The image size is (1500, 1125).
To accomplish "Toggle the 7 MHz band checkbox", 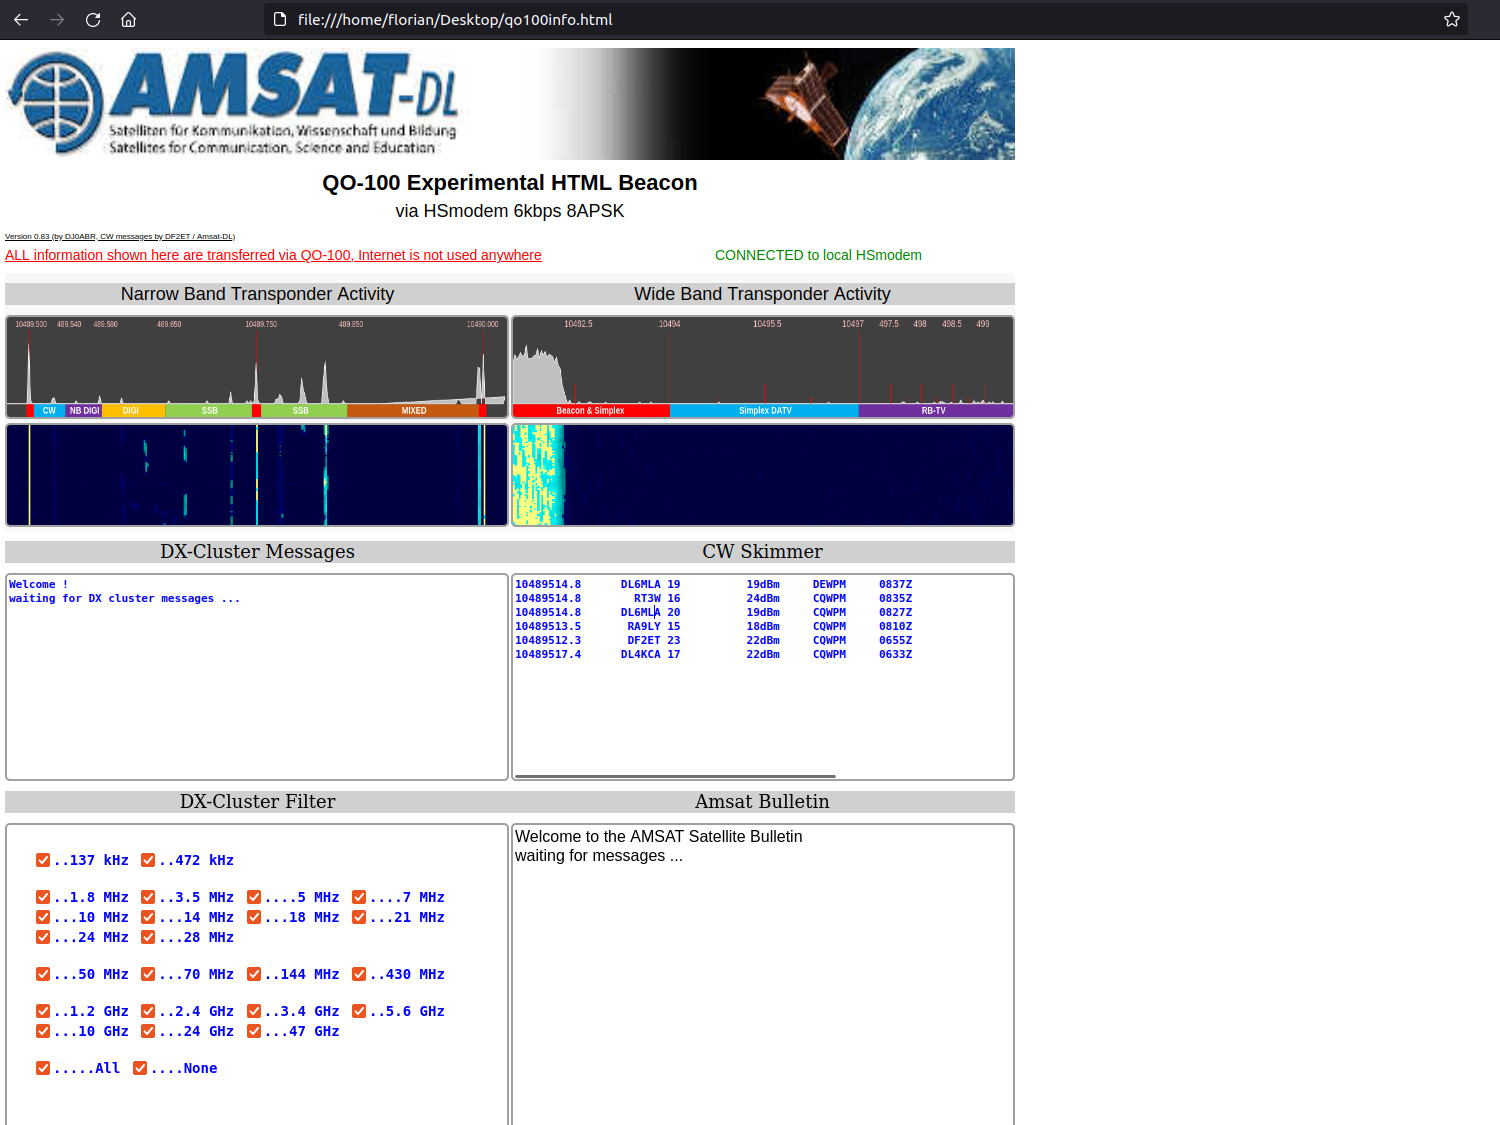I will point(359,897).
